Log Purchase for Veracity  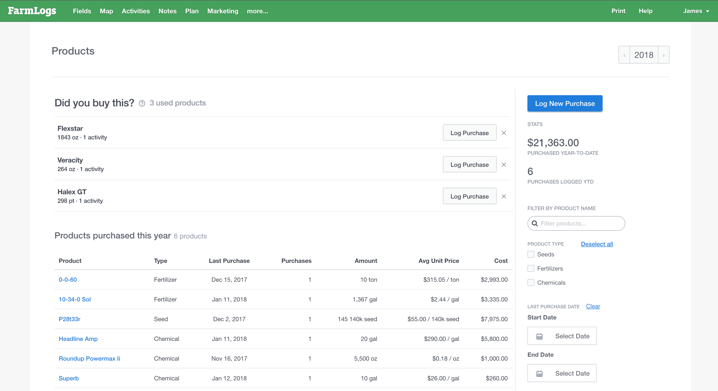point(469,164)
